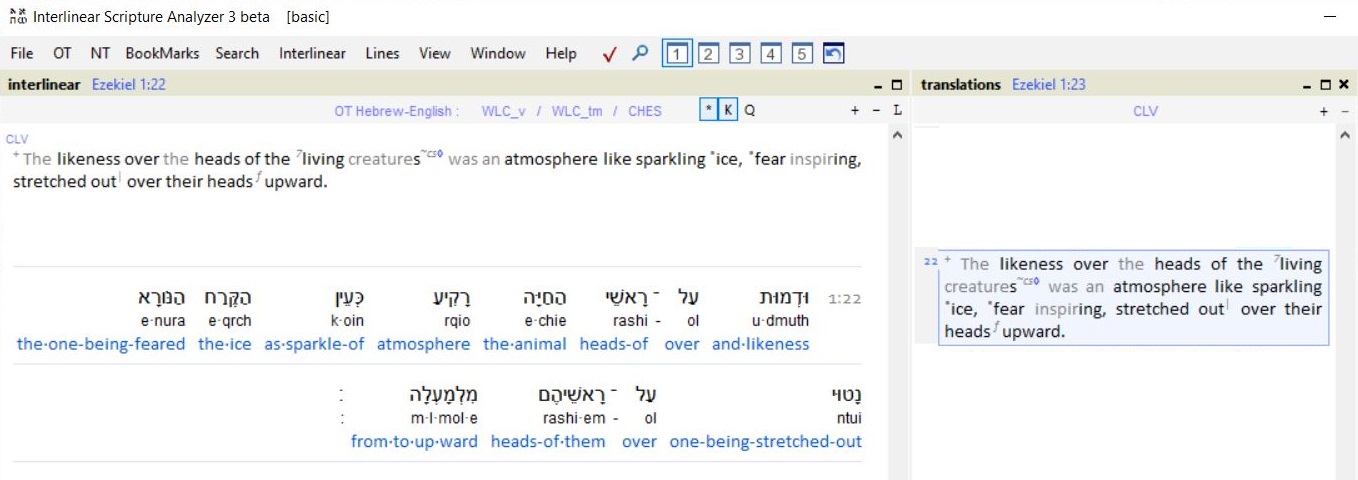Increase translations text size with plus
Viewport: 1358px width, 480px height.
tap(1325, 111)
